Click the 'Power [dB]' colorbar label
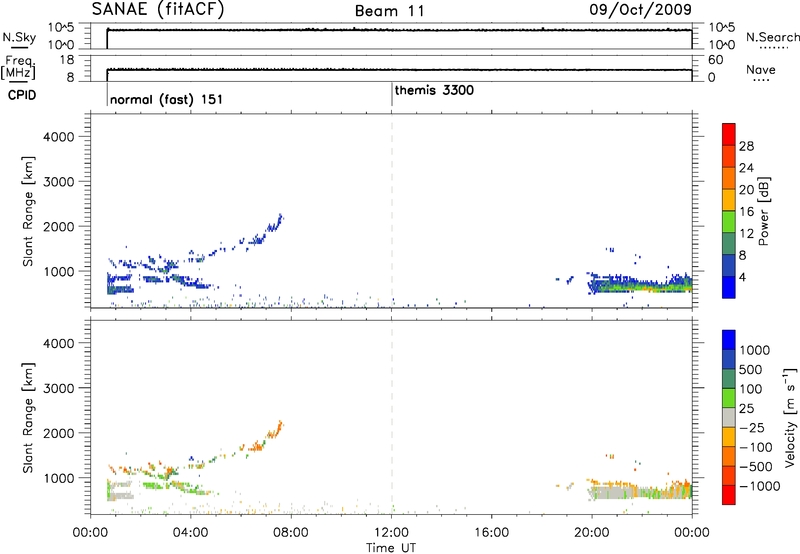 (x=764, y=211)
